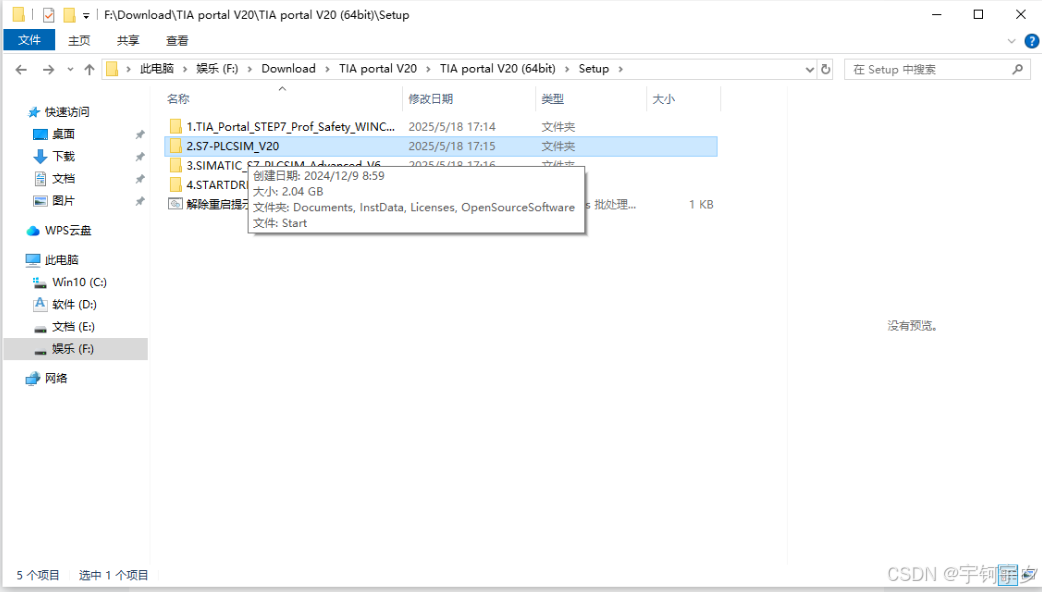The height and width of the screenshot is (592, 1042).
Task: Click the pin icon beside 下载
Action: (x=140, y=157)
